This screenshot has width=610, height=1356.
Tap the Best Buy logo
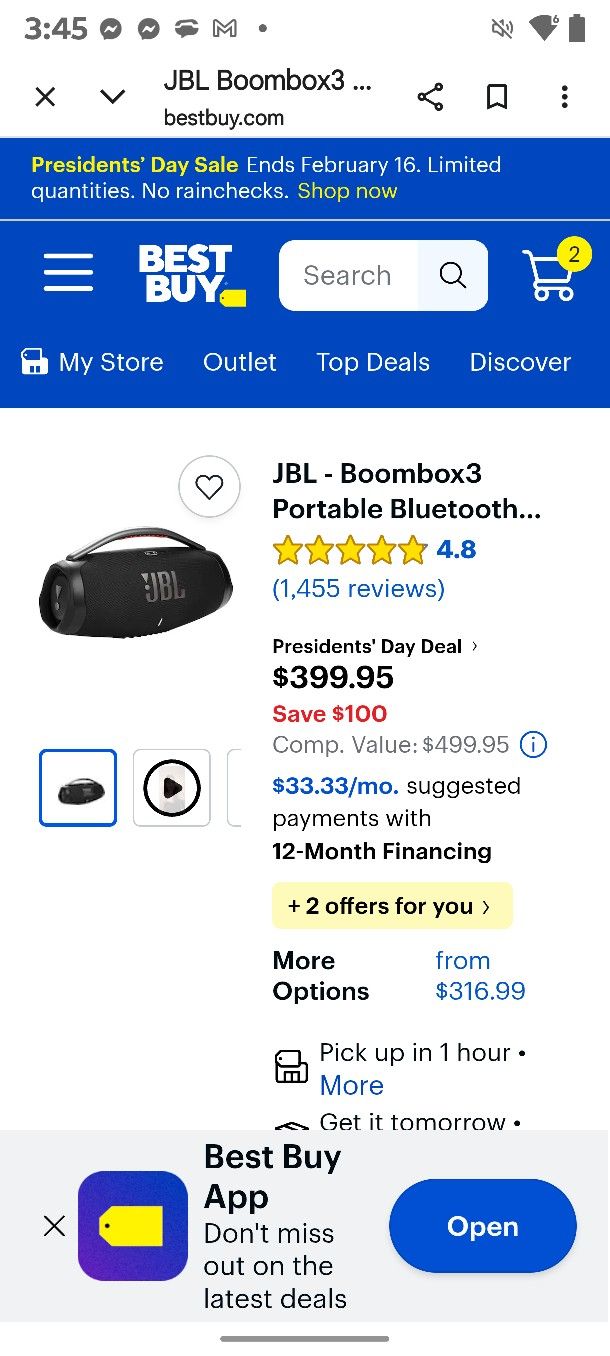(190, 275)
